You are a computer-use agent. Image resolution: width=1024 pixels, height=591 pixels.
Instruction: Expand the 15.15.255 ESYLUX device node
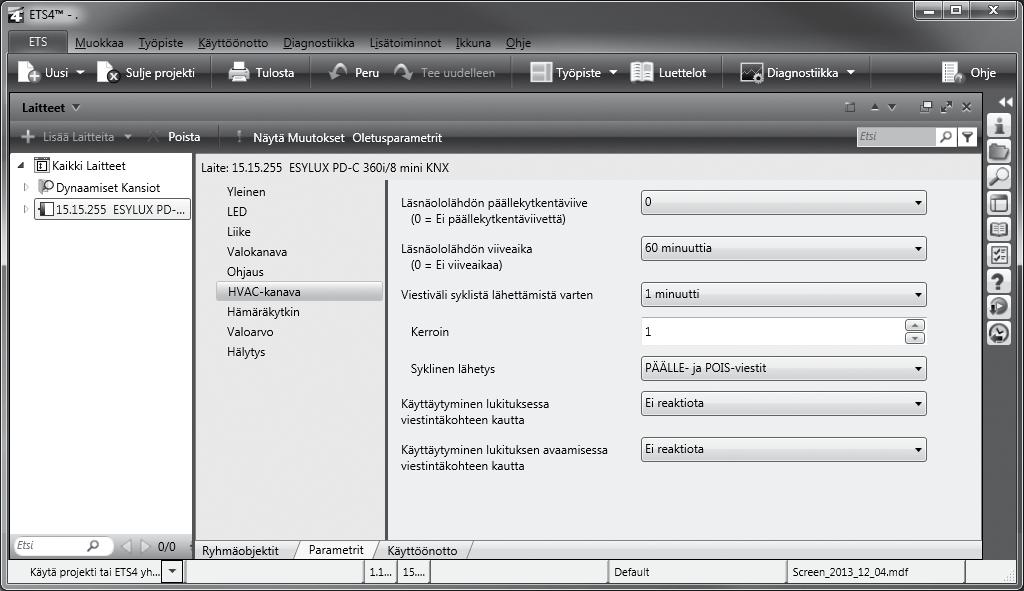(x=25, y=210)
